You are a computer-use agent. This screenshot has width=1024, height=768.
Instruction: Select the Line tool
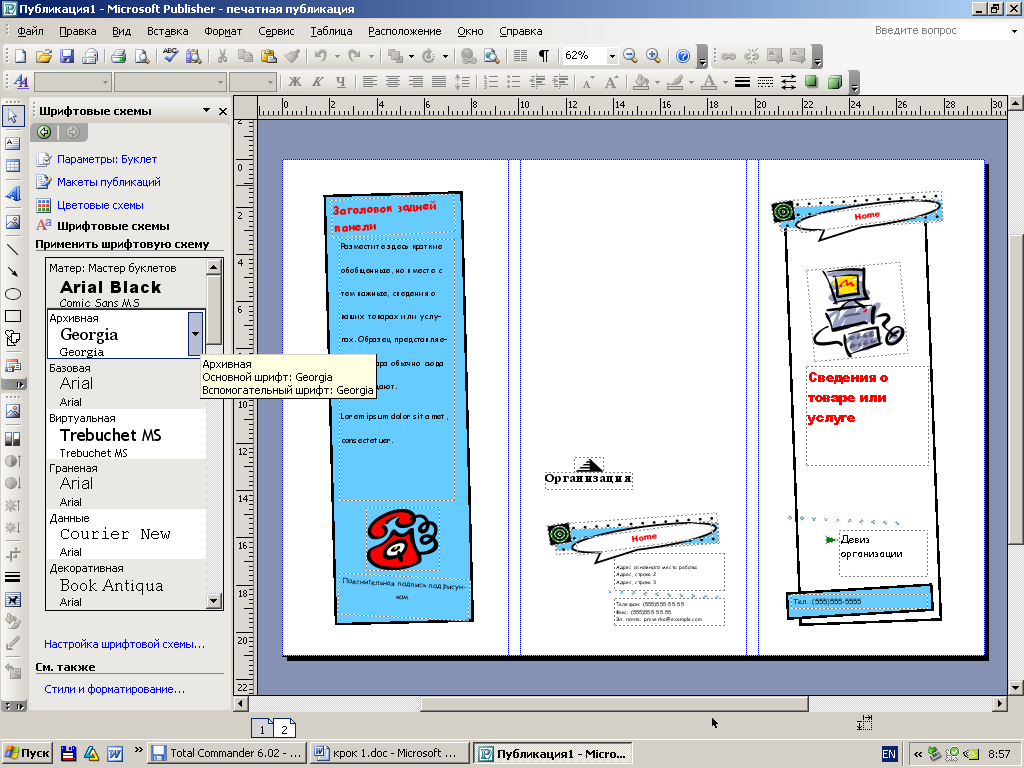12,249
